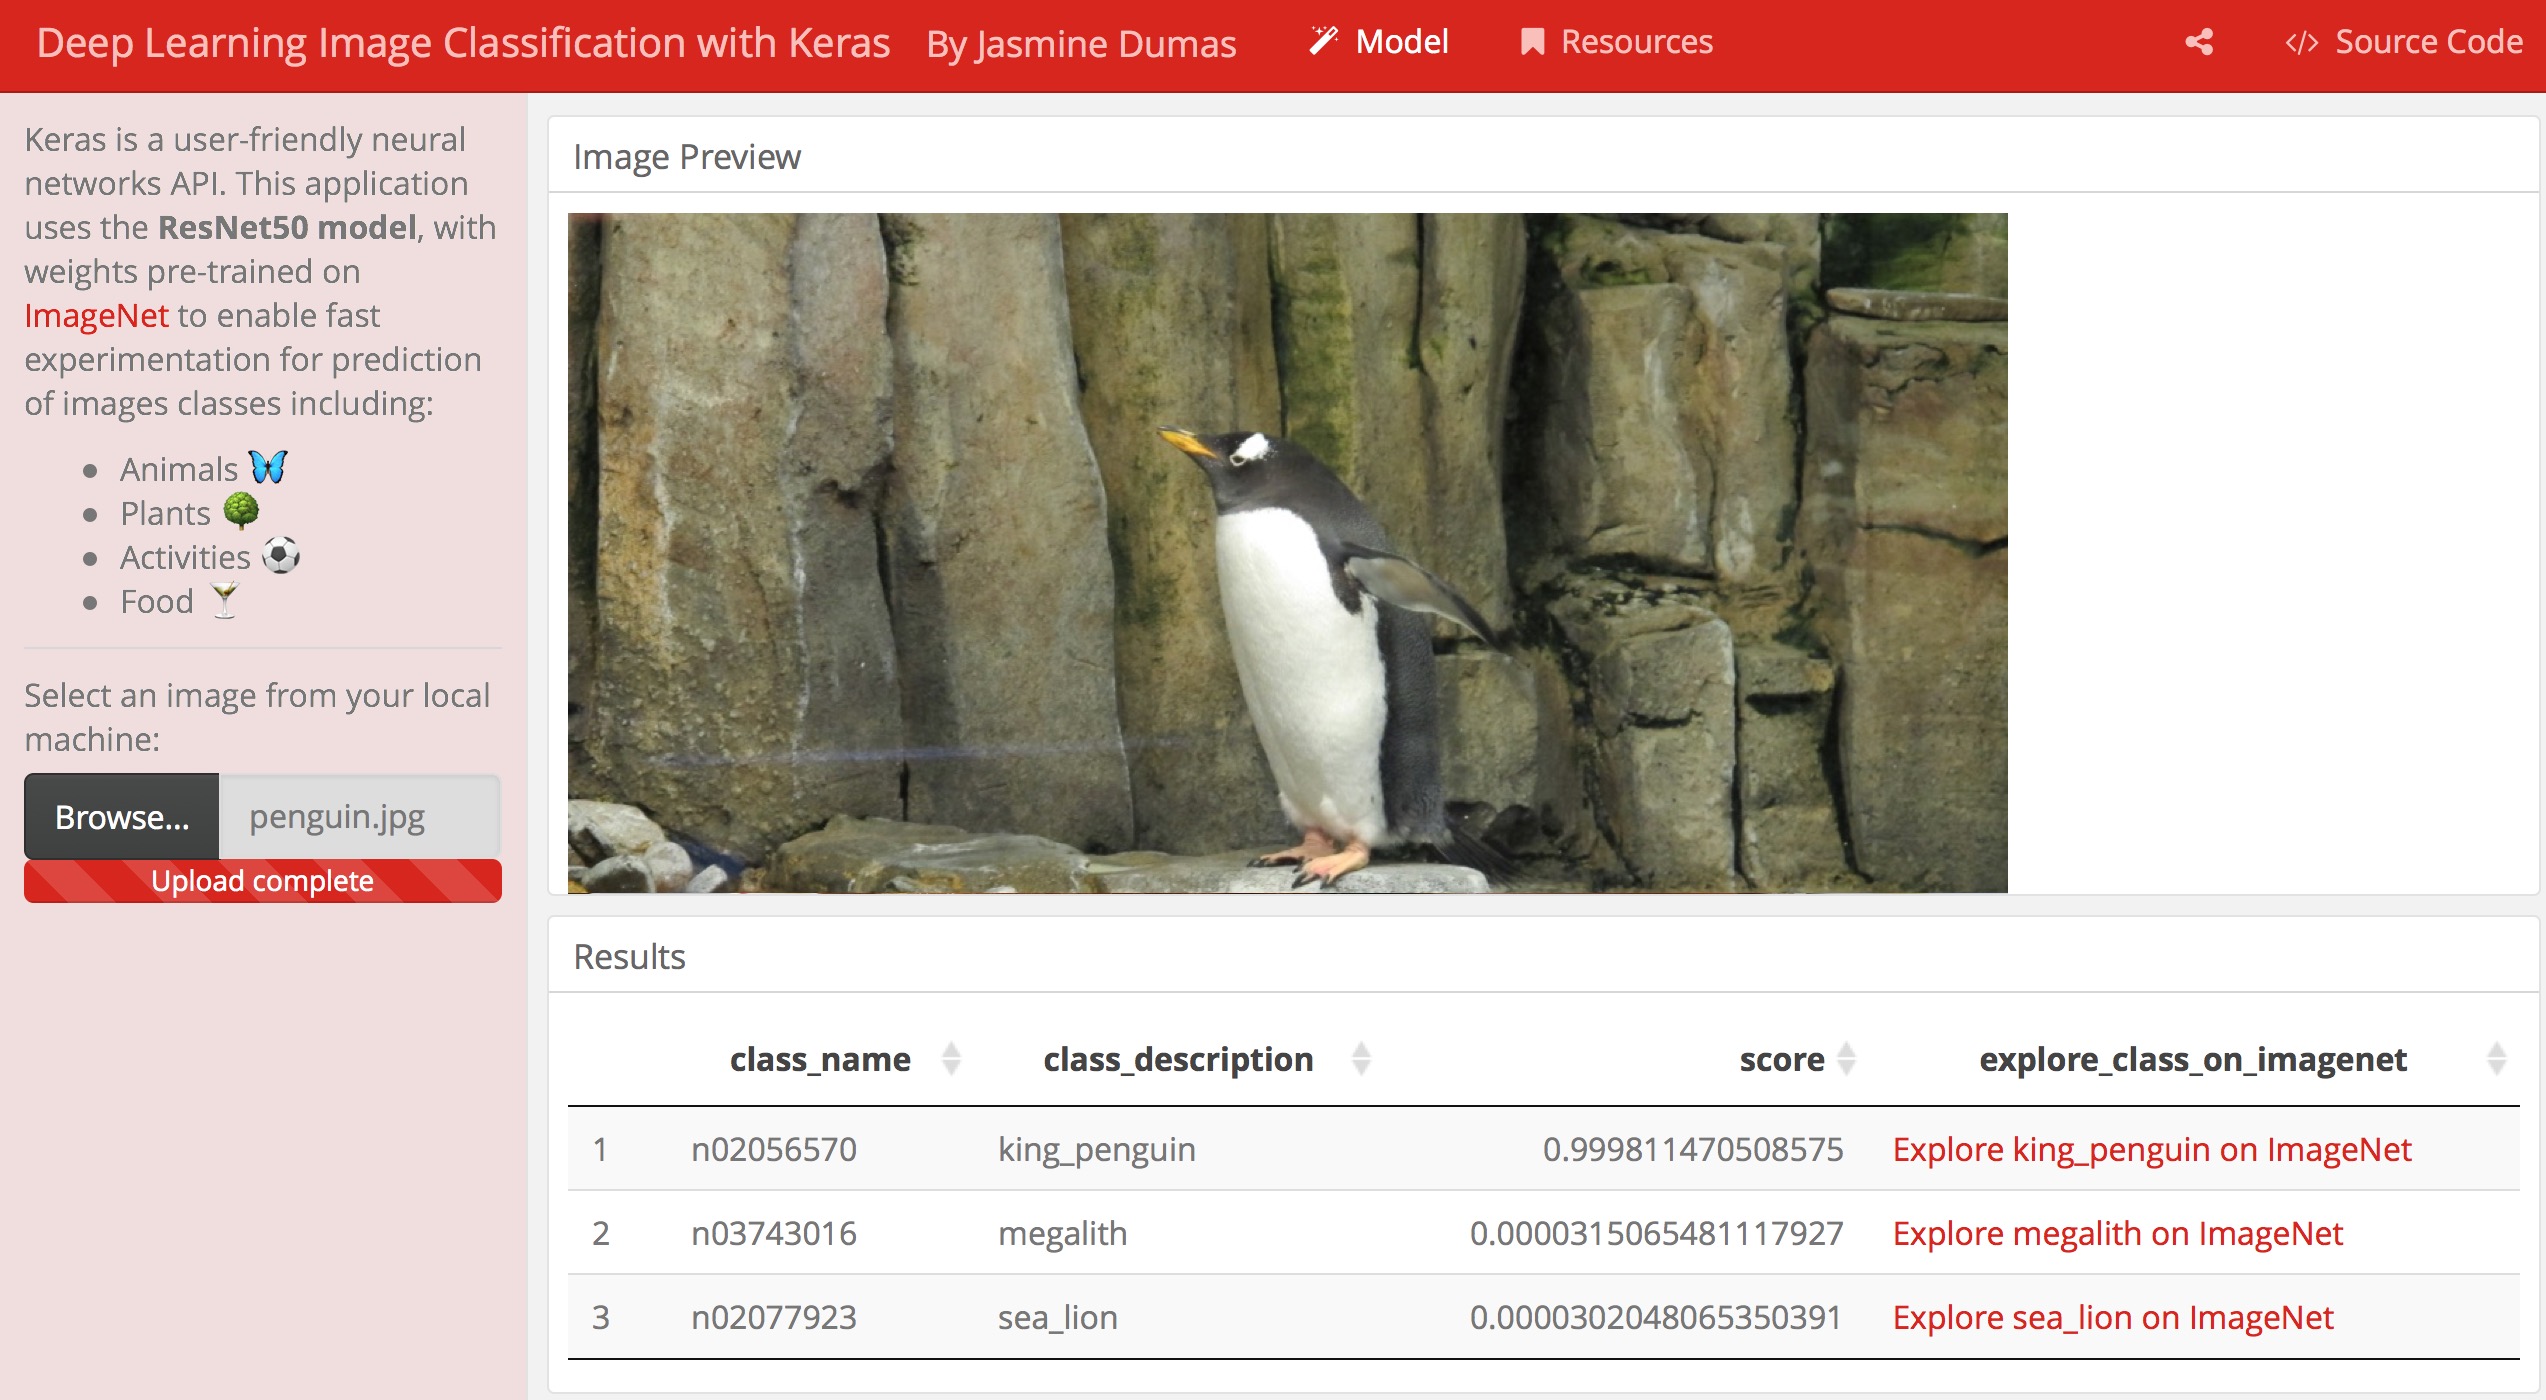
Task: Sort by explore_class_on_imagenet column arrows
Action: [x=2496, y=1059]
